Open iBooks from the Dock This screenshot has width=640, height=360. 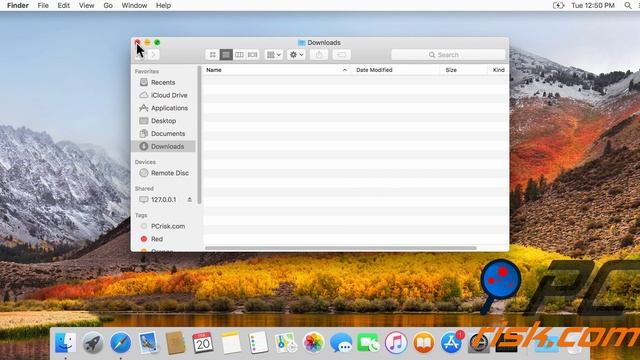tap(424, 342)
